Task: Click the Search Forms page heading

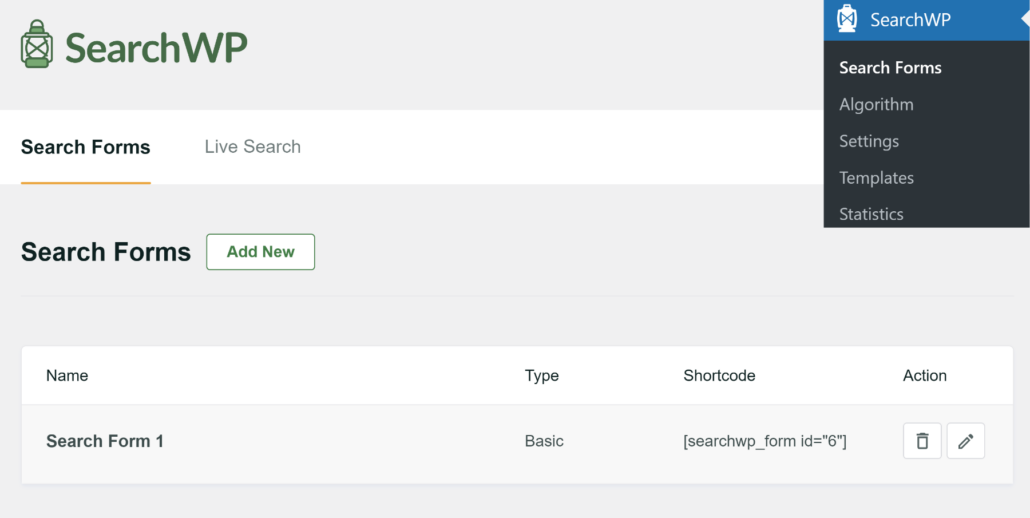Action: click(106, 252)
